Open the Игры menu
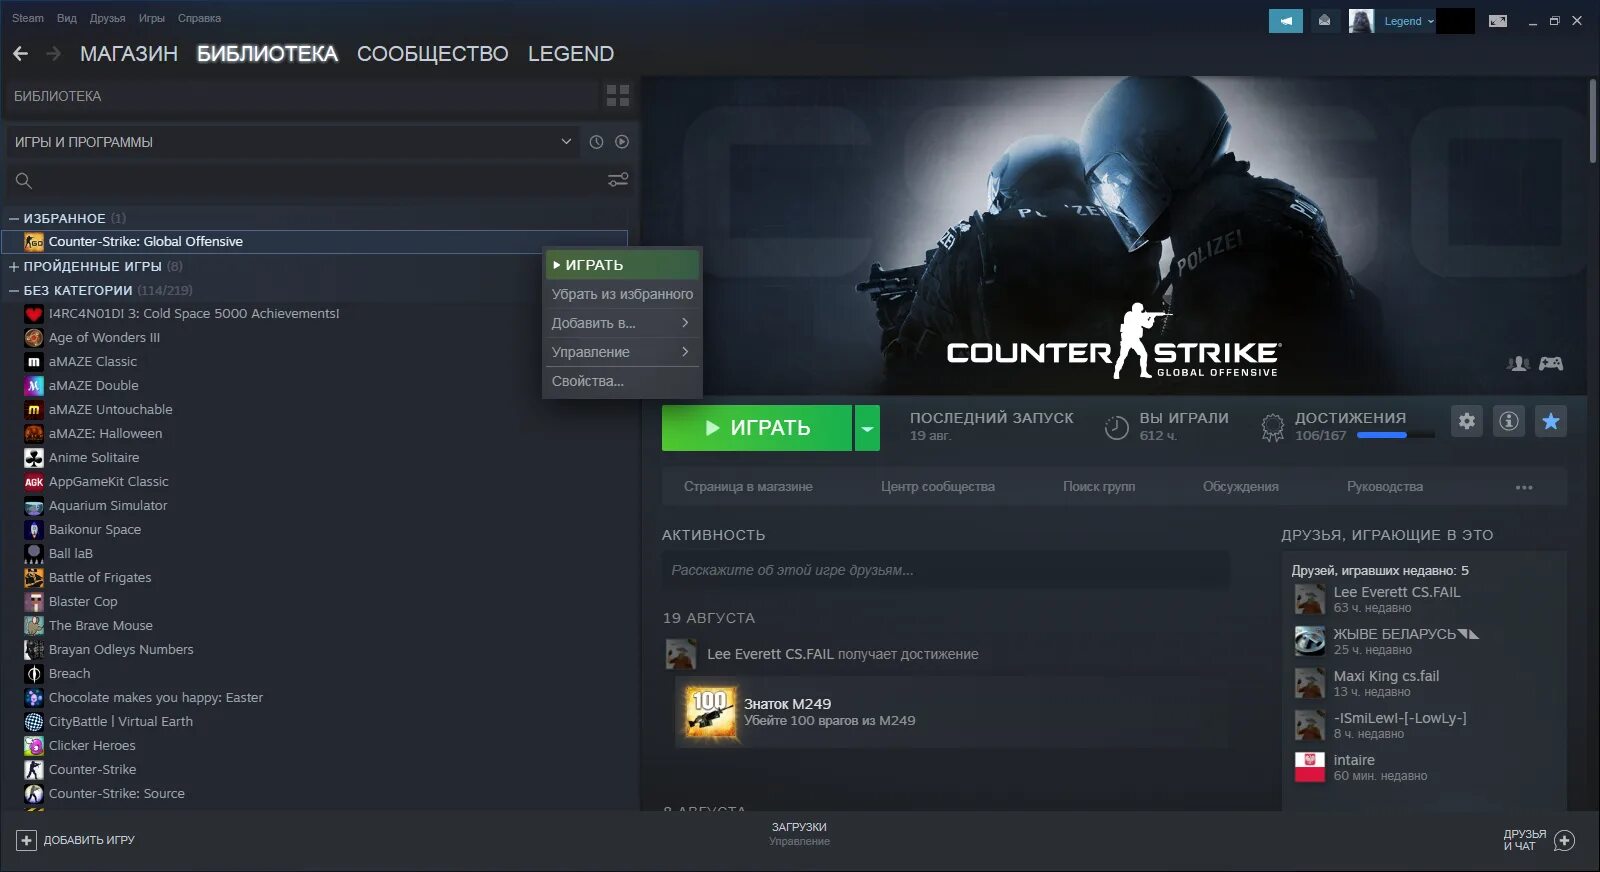Image resolution: width=1600 pixels, height=872 pixels. coord(152,18)
